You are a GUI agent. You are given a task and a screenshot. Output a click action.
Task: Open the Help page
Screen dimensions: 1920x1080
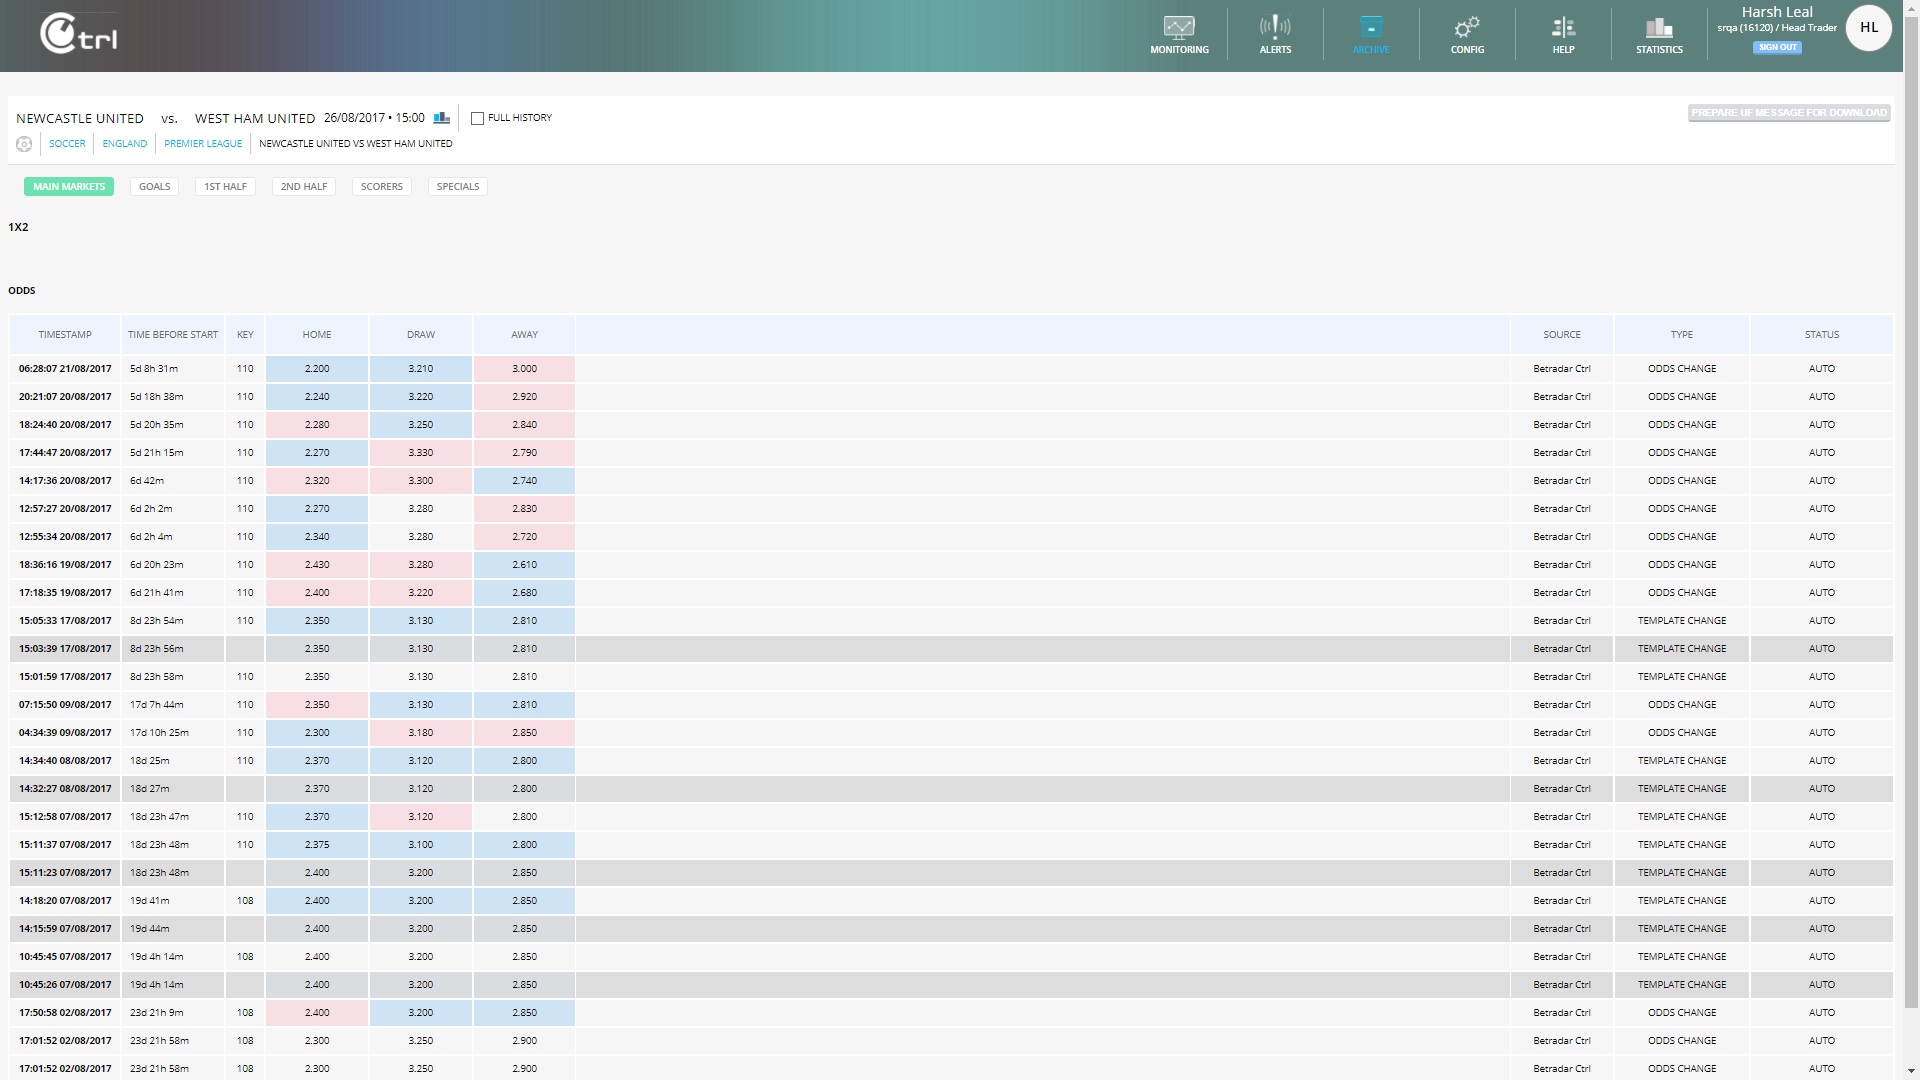click(1563, 35)
